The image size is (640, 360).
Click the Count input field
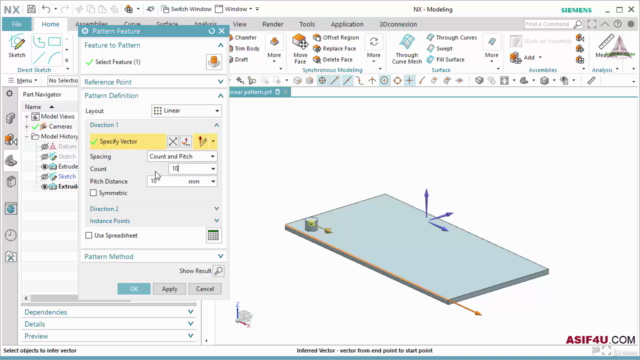pyautogui.click(x=189, y=169)
